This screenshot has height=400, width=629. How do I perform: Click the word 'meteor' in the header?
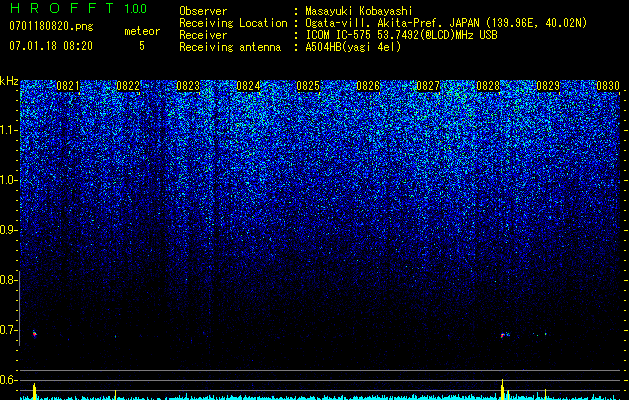tap(142, 31)
